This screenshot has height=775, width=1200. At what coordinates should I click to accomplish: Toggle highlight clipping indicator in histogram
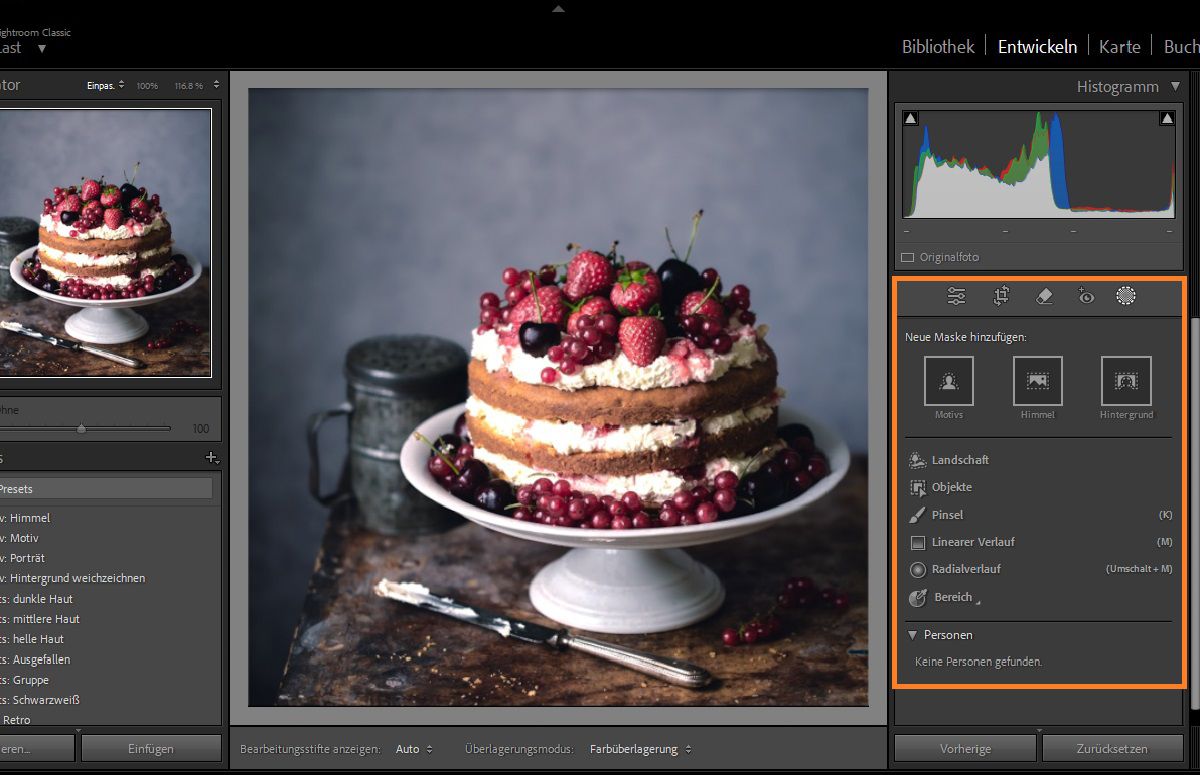[1167, 119]
